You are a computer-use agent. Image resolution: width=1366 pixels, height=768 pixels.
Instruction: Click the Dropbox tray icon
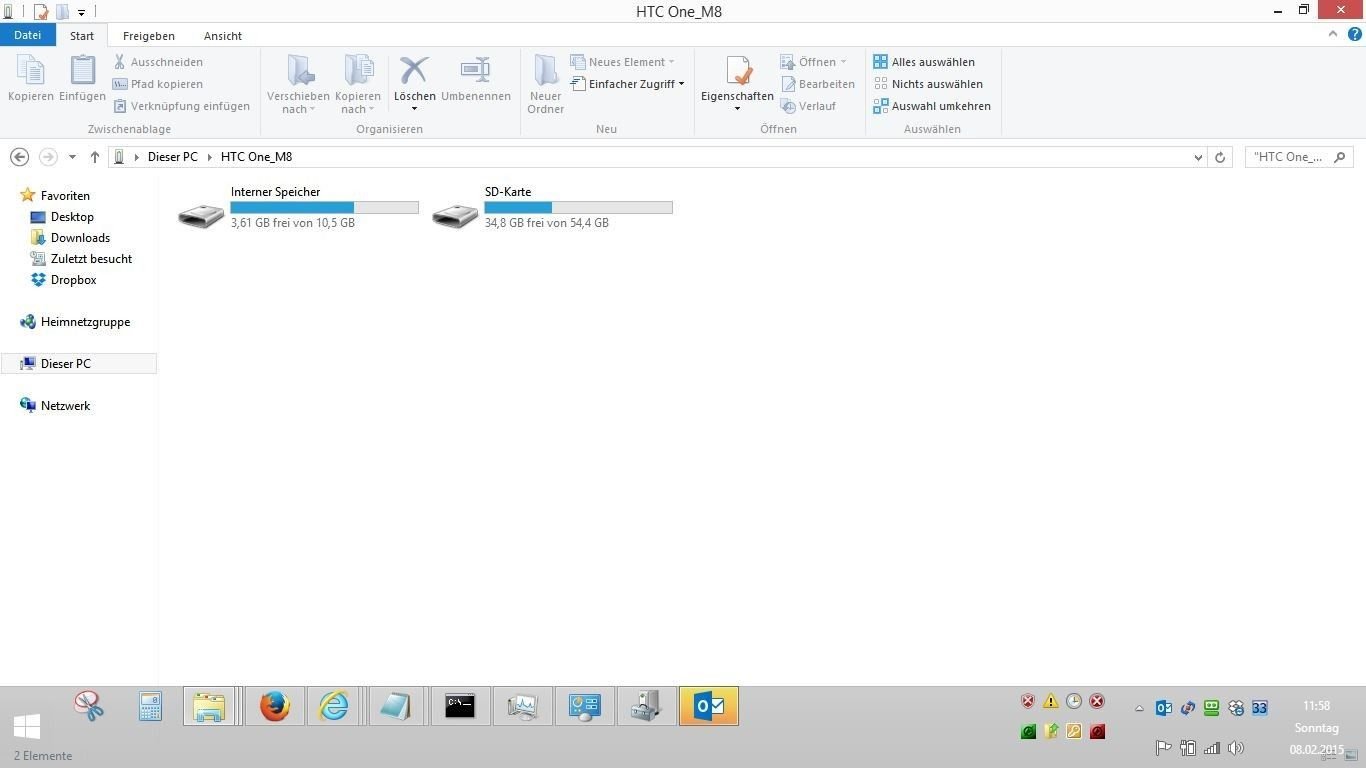click(x=1236, y=708)
